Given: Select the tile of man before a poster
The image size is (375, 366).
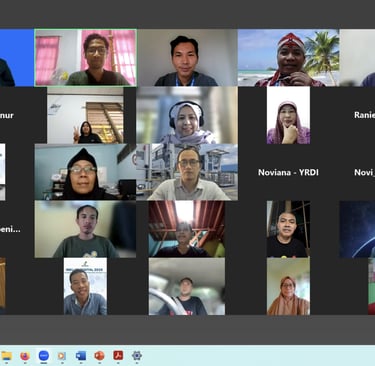Looking at the screenshot, I should point(85,286).
